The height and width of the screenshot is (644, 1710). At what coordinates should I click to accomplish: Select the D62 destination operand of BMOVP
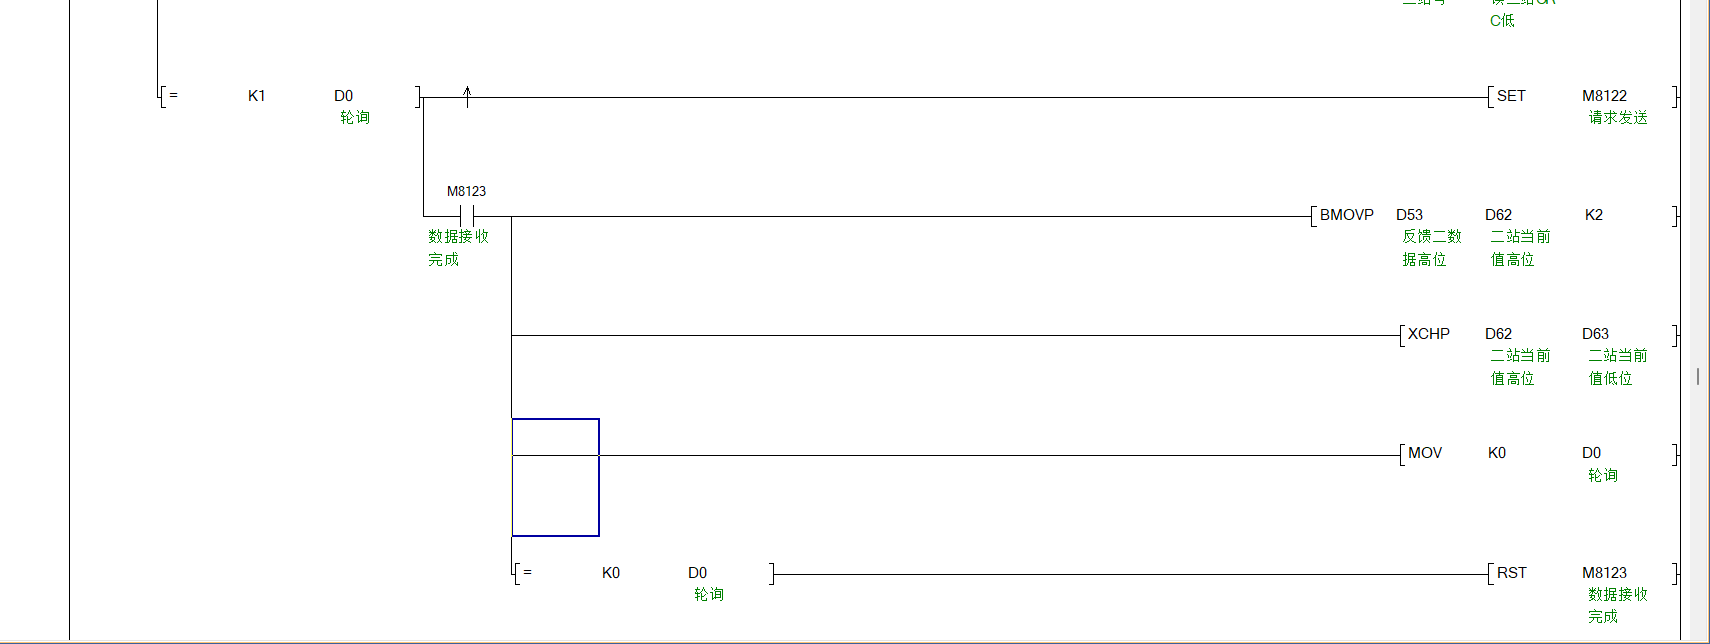(1498, 215)
